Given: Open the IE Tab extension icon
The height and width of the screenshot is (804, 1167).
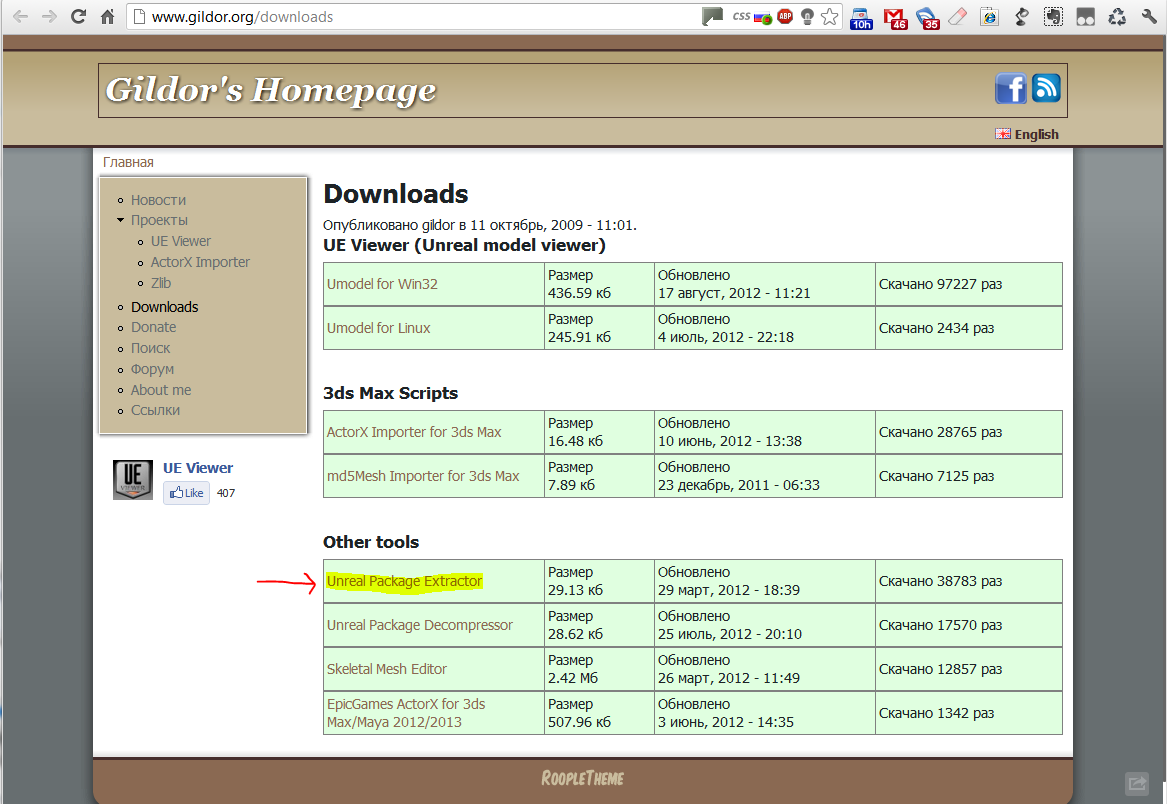Looking at the screenshot, I should pyautogui.click(x=989, y=16).
